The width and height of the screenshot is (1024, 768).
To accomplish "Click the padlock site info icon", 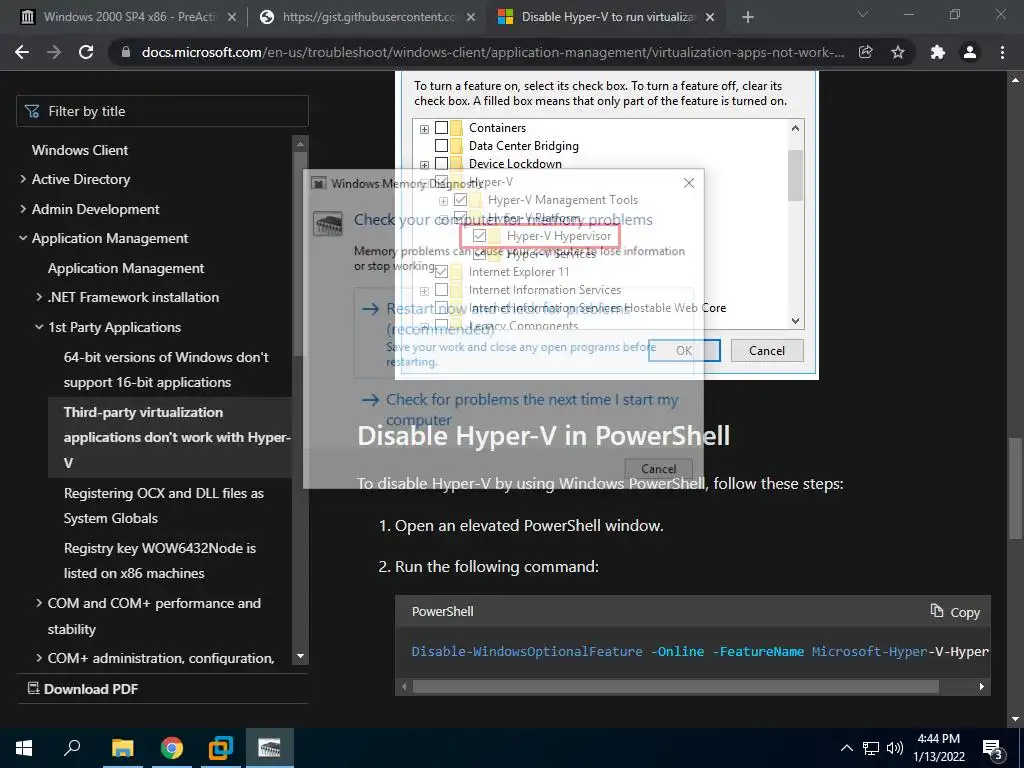I will click(x=126, y=52).
